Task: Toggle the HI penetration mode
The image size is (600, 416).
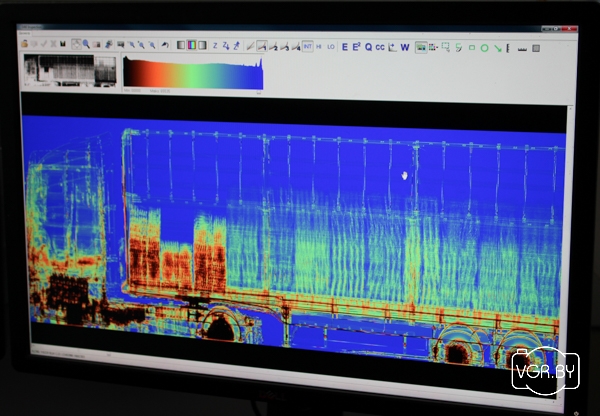Action: (x=319, y=46)
